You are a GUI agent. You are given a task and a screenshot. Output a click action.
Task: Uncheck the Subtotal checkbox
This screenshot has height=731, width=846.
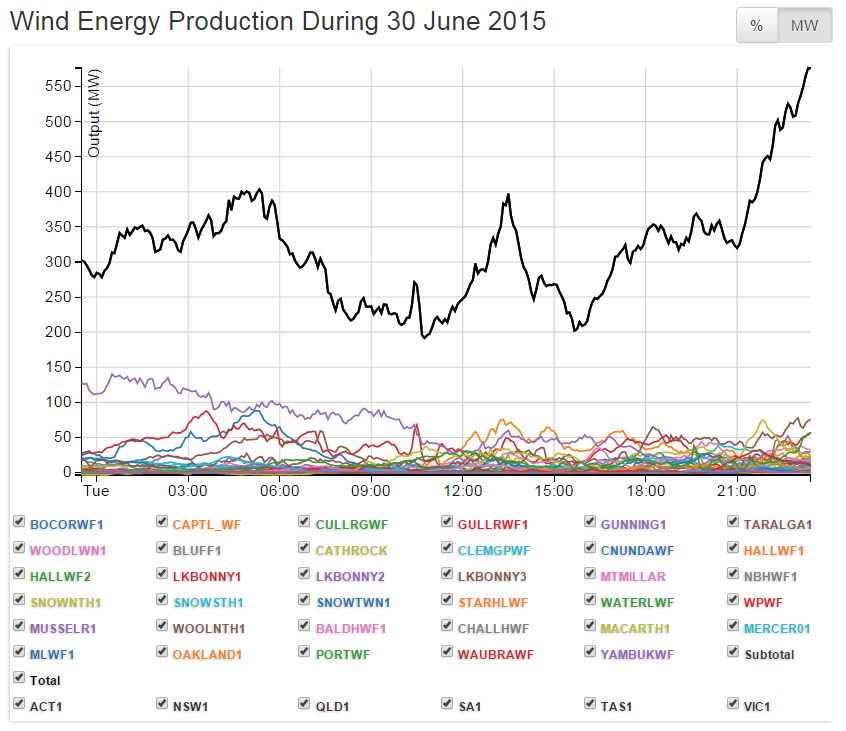[734, 652]
